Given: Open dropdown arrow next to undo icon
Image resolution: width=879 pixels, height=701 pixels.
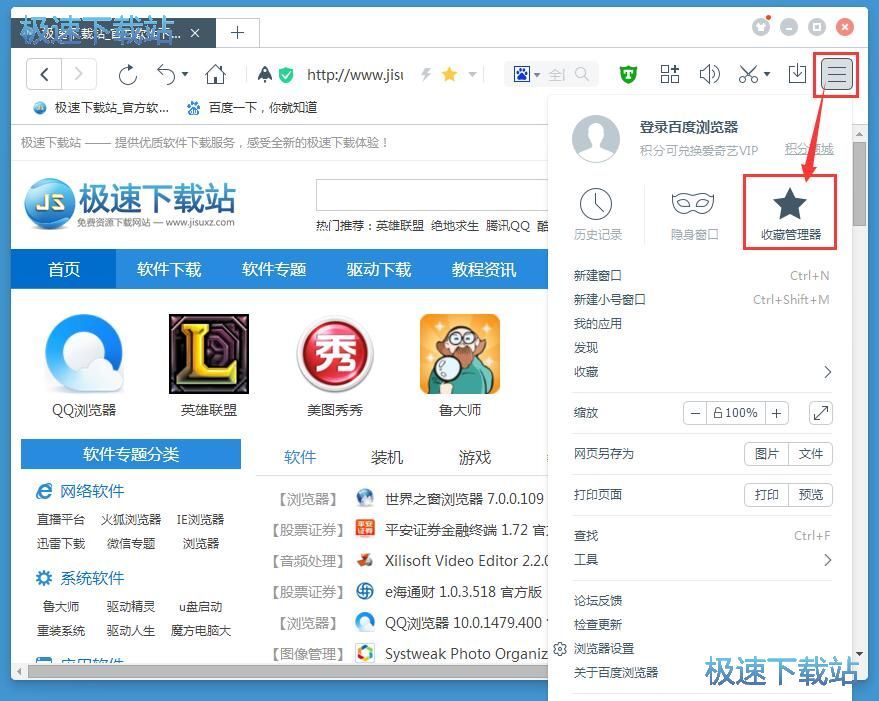Looking at the screenshot, I should click(x=185, y=74).
